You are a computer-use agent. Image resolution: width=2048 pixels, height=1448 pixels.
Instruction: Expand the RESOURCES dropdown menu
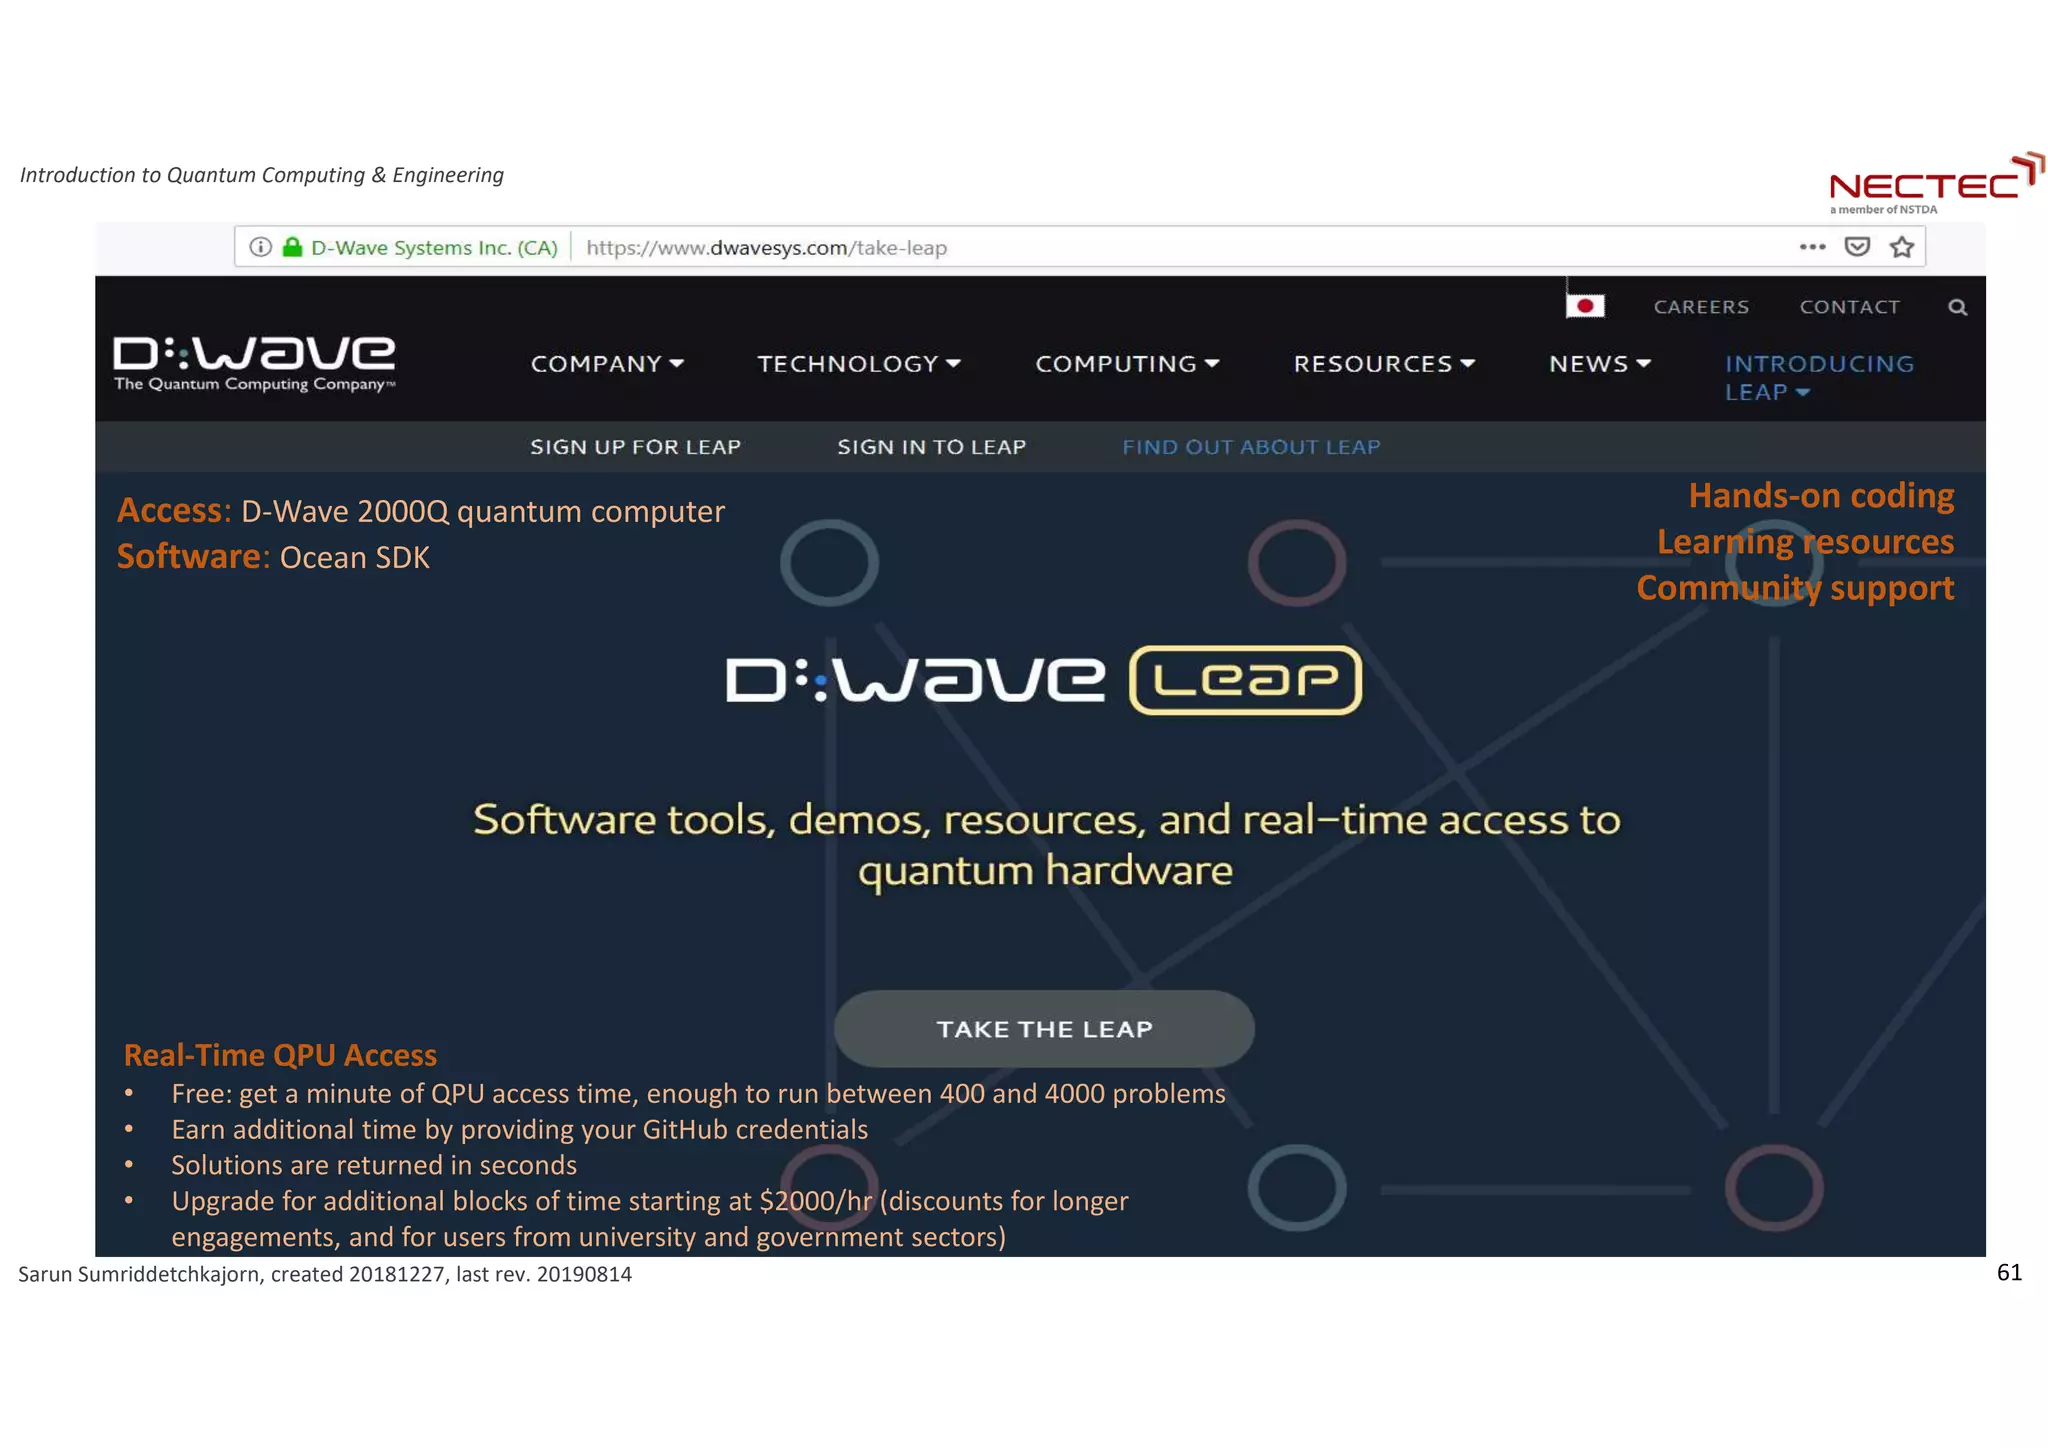click(x=1384, y=364)
